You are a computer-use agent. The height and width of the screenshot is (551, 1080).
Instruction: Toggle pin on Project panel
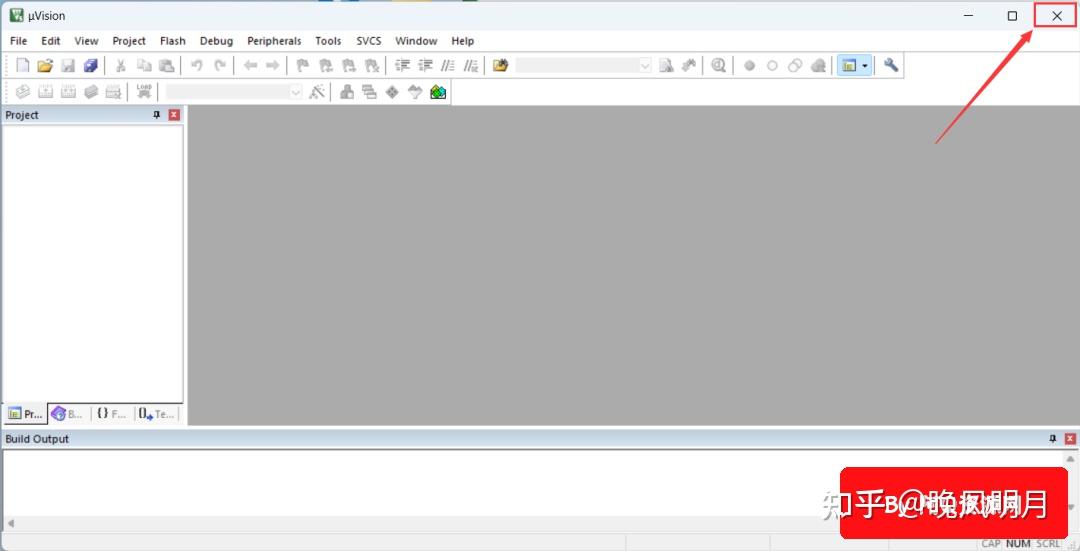pyautogui.click(x=156, y=115)
